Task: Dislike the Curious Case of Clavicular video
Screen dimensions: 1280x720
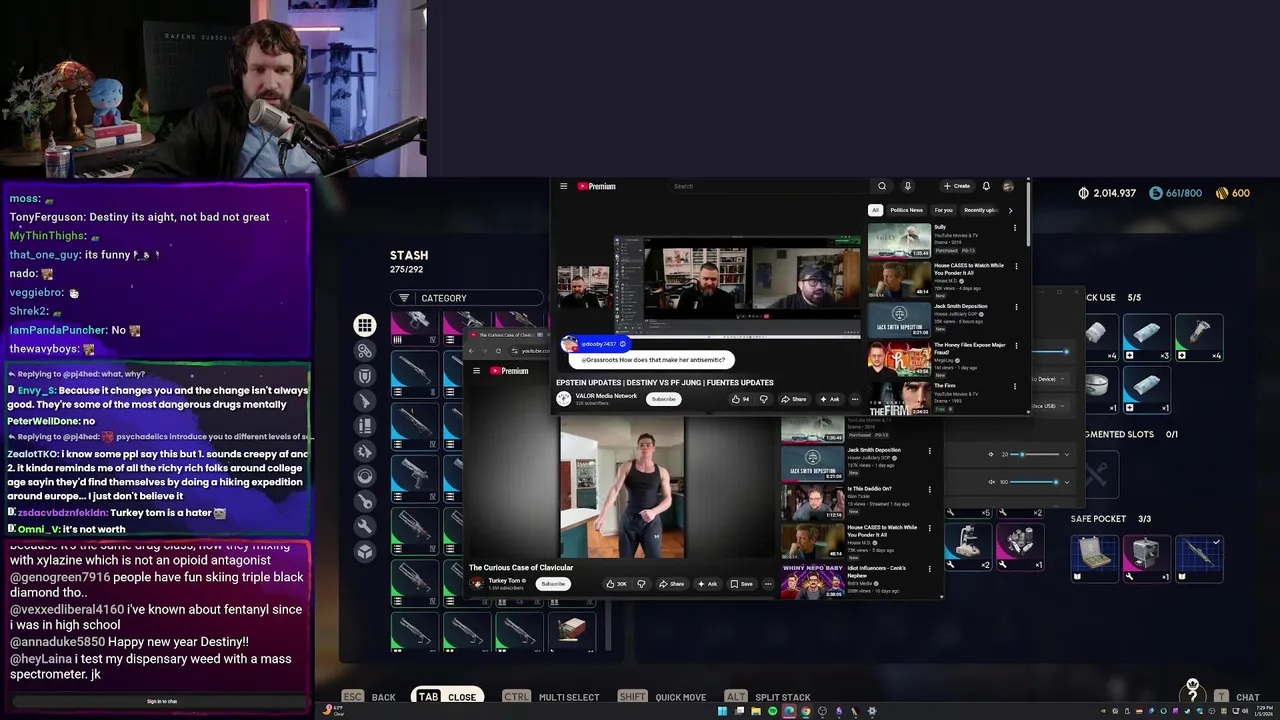Action: coord(641,584)
